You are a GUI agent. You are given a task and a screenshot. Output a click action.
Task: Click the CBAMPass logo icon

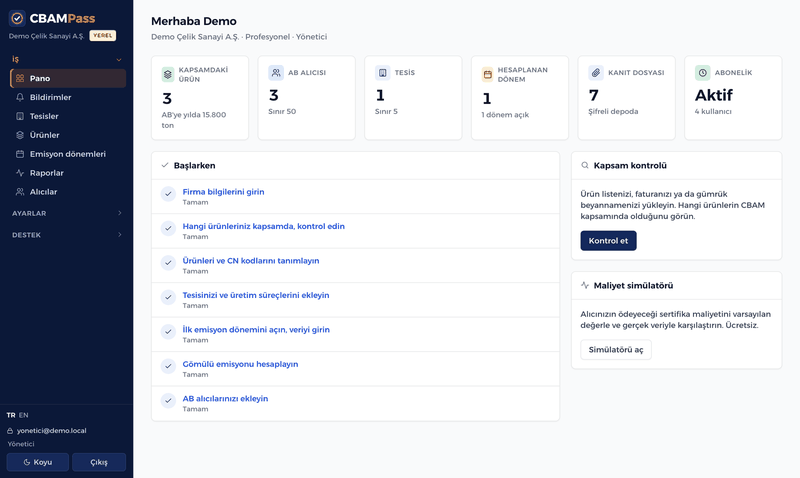[x=17, y=18]
